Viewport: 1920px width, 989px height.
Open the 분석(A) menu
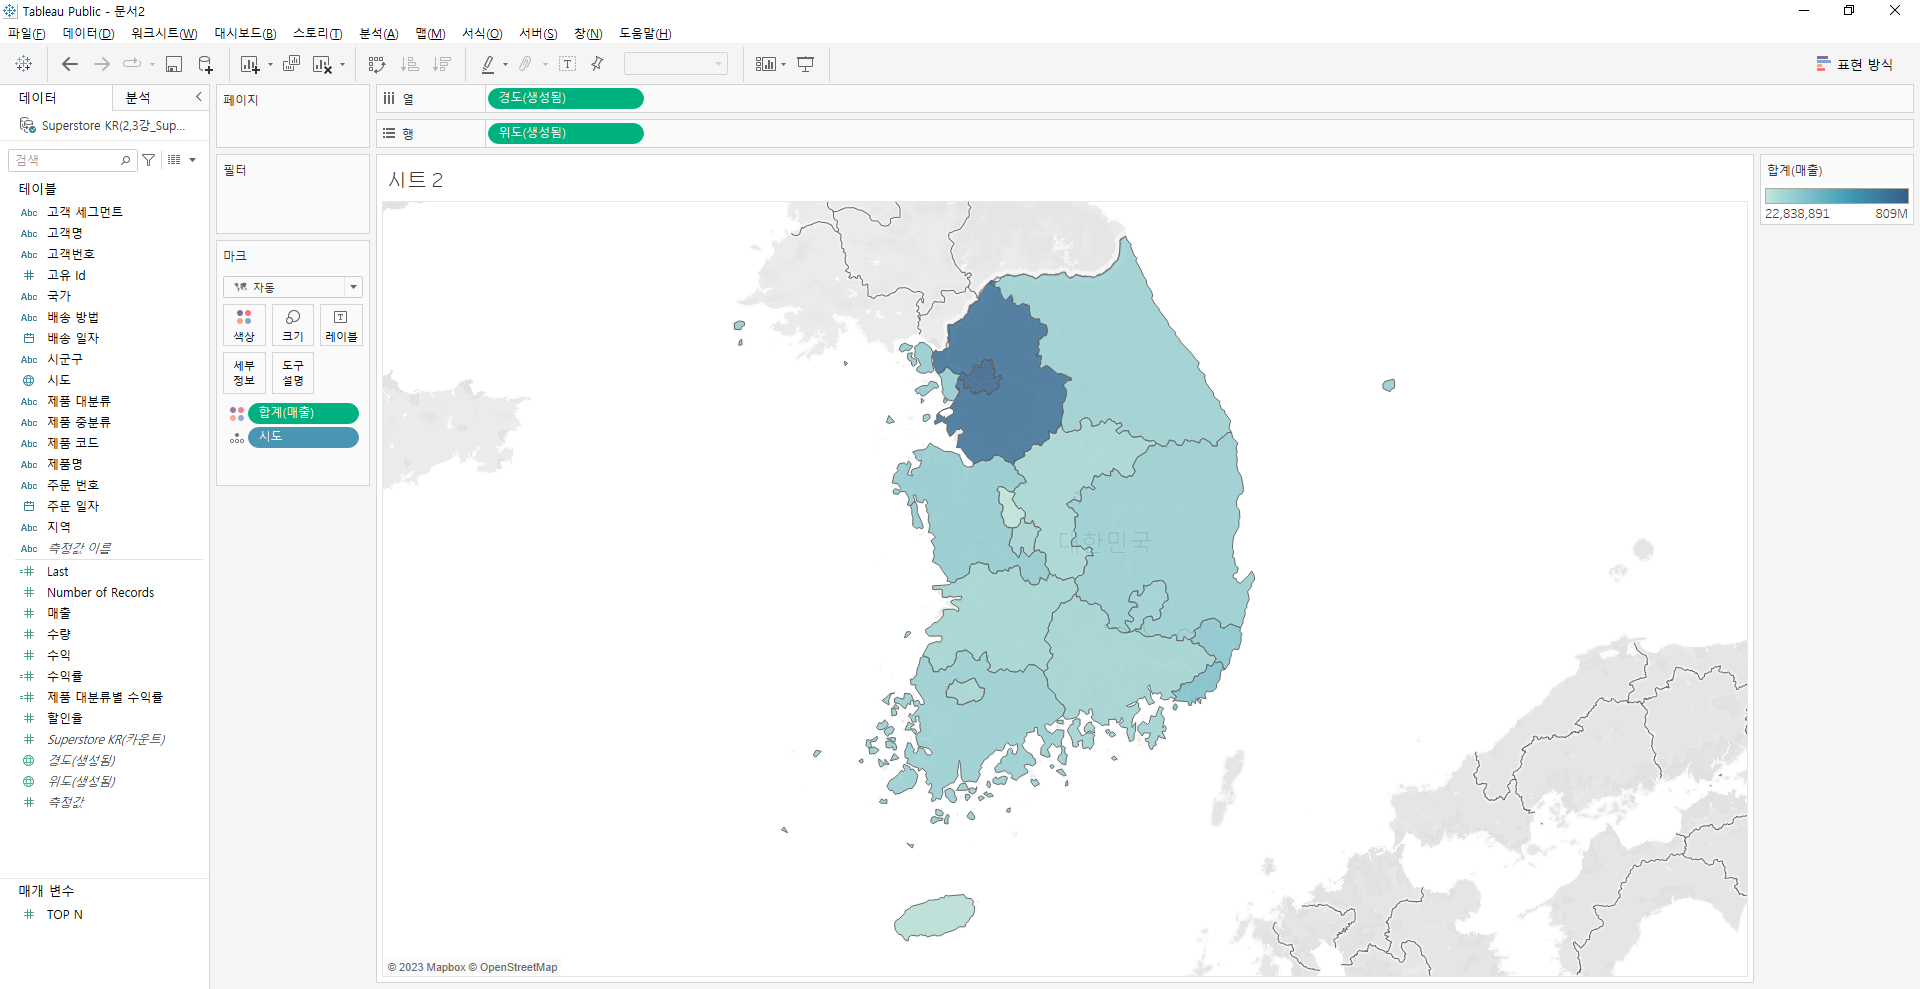click(x=378, y=33)
